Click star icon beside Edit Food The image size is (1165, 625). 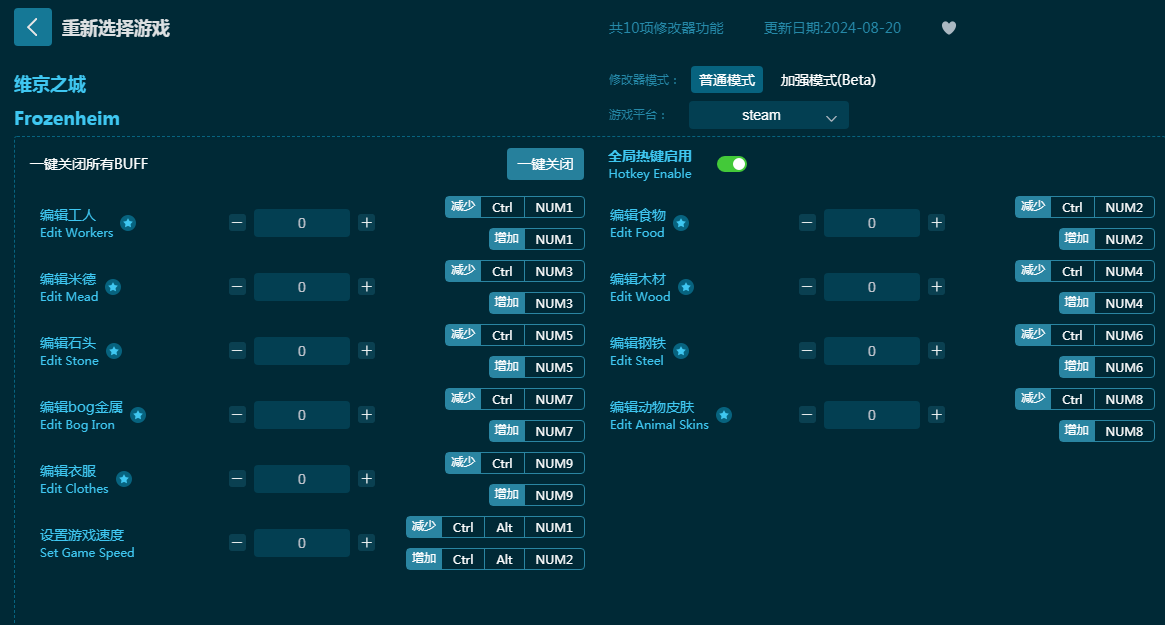[x=681, y=223]
